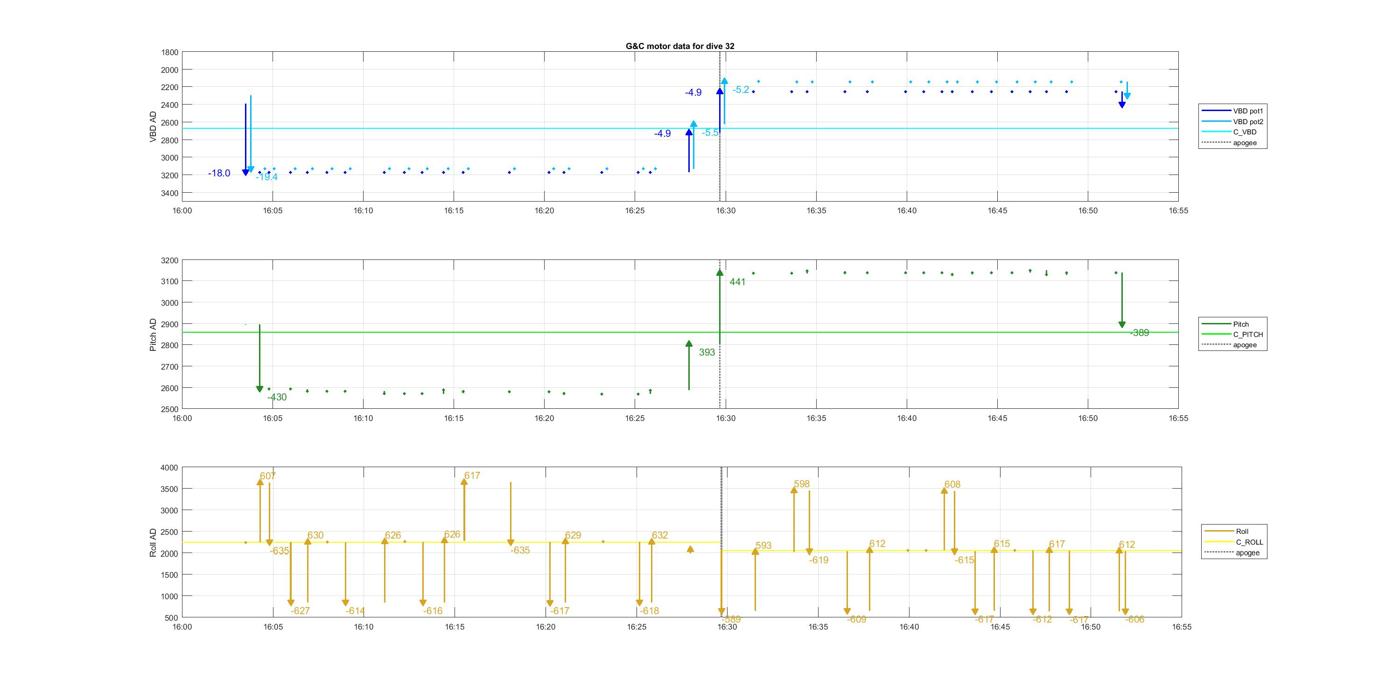Click the '-612' roll data label
Viewport: 1400px width, 693px height.
coord(1043,620)
